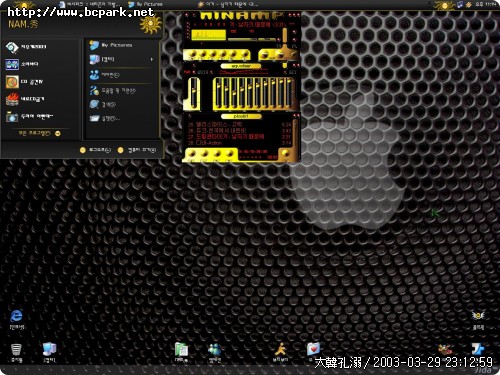The height and width of the screenshot is (375, 500).
Task: Click Winamp previous track knob
Action: click(192, 54)
